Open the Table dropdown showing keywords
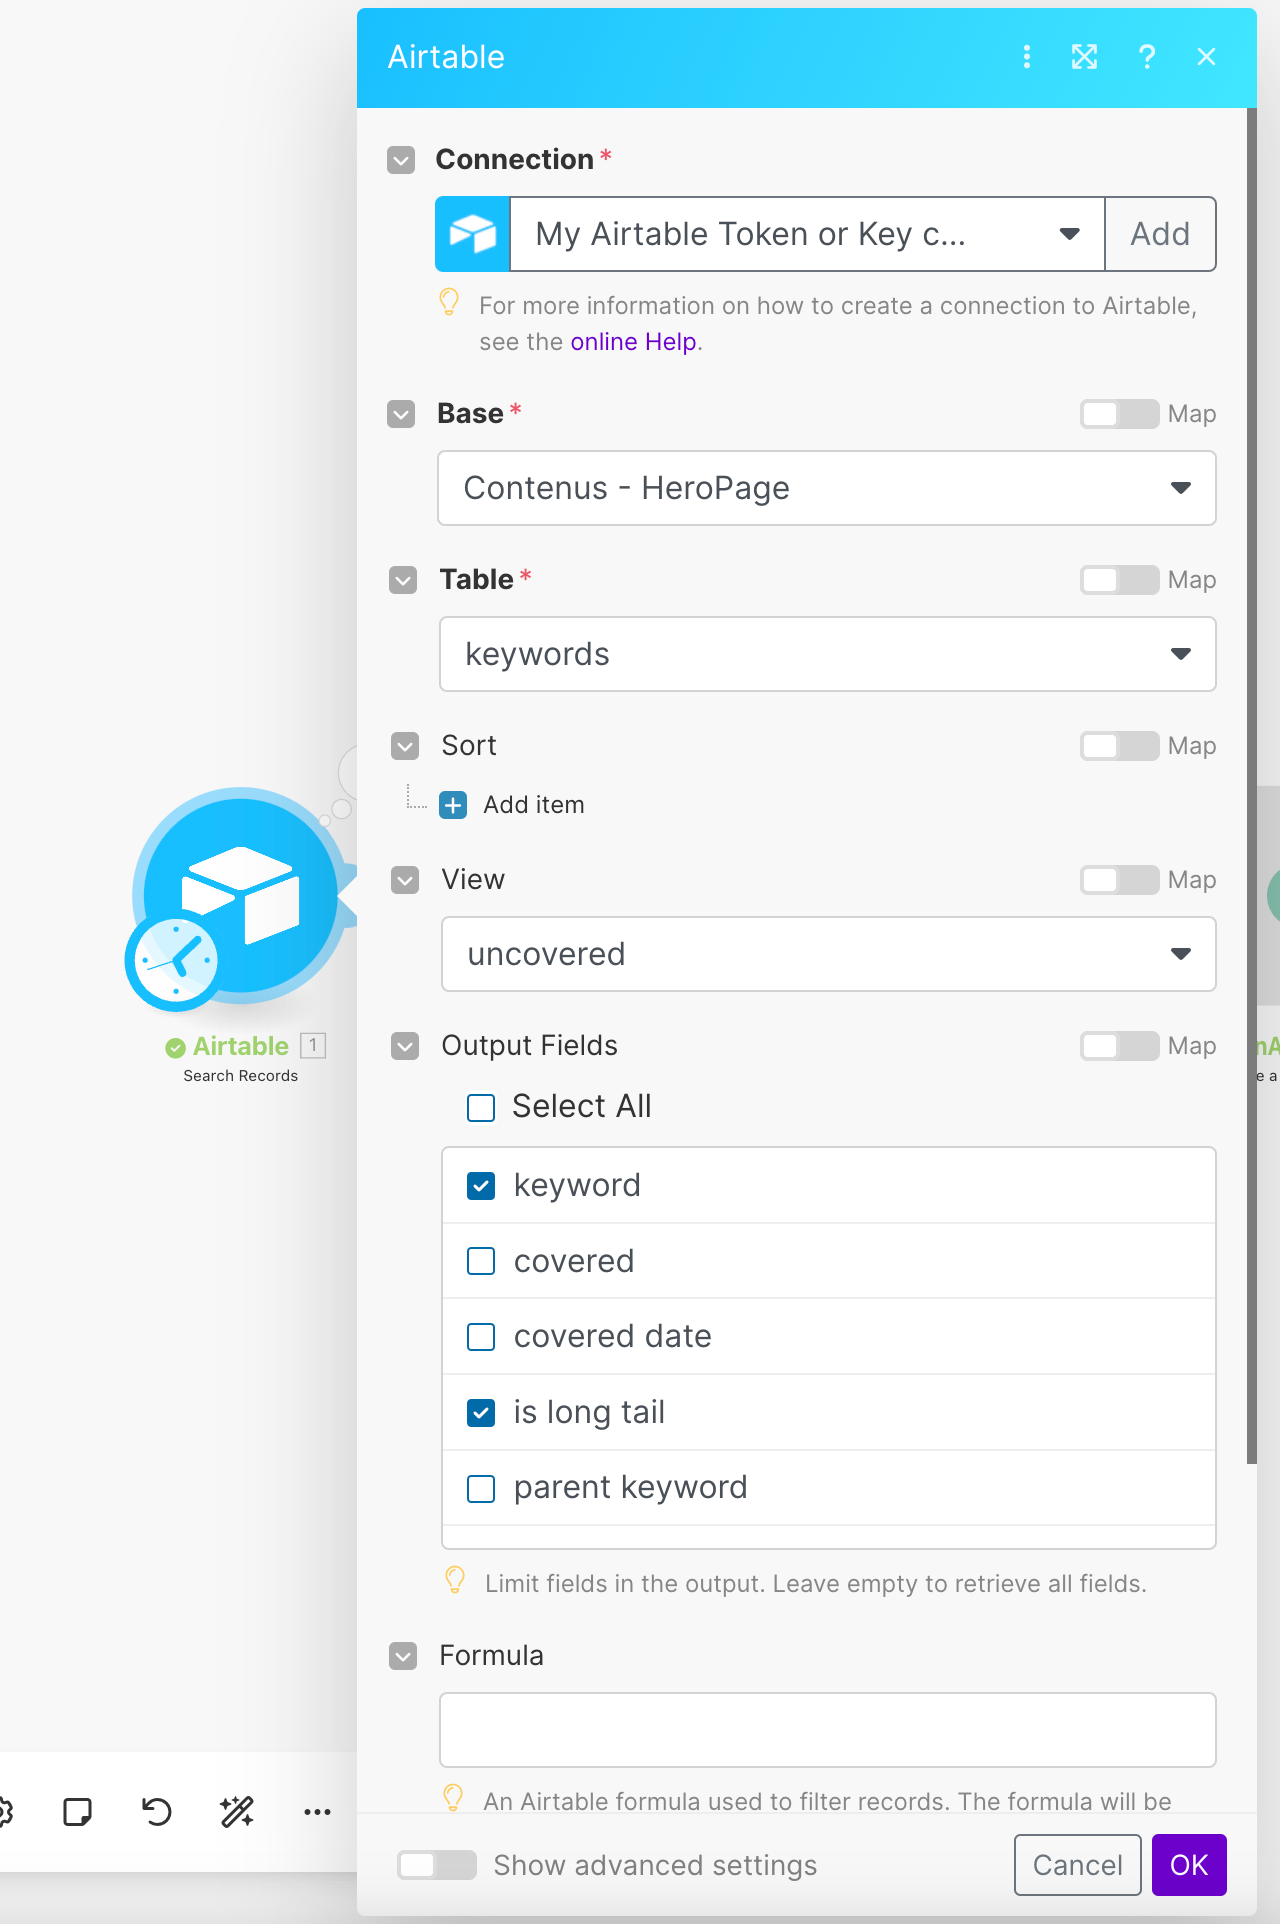Image resolution: width=1280 pixels, height=1924 pixels. 828,654
